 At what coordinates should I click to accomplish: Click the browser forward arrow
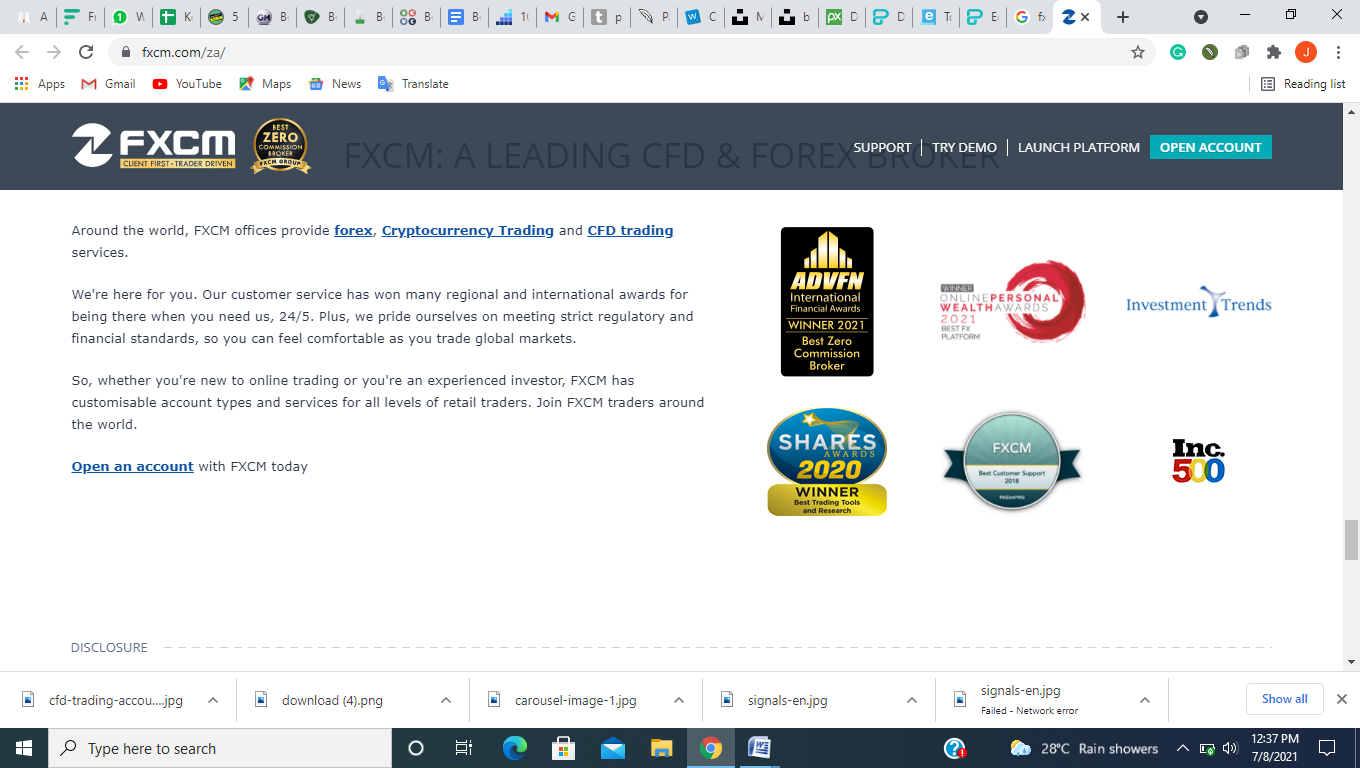point(54,52)
